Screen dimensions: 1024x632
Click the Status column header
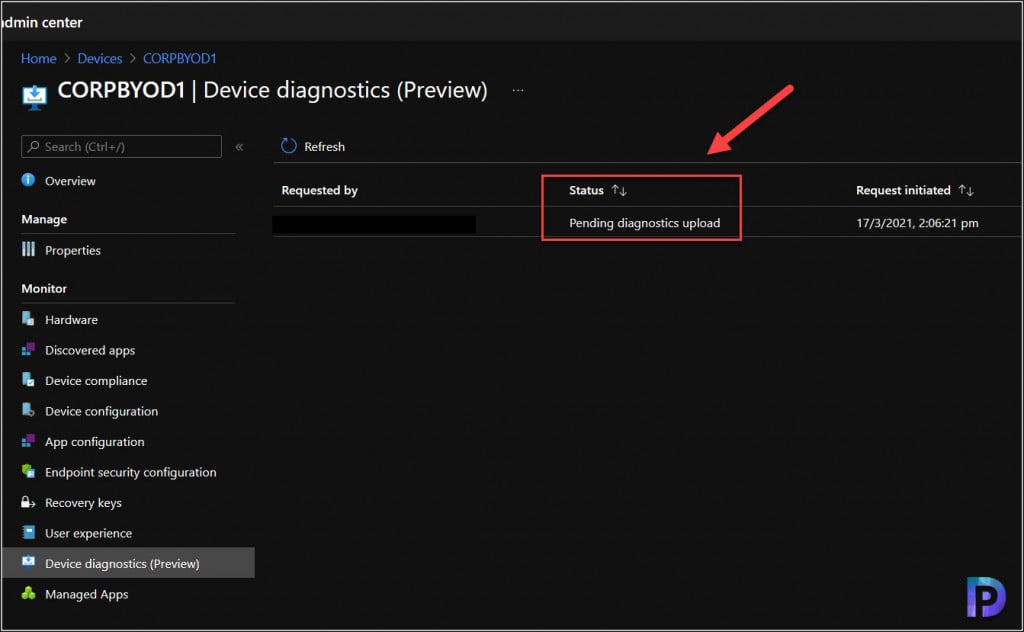tap(586, 190)
